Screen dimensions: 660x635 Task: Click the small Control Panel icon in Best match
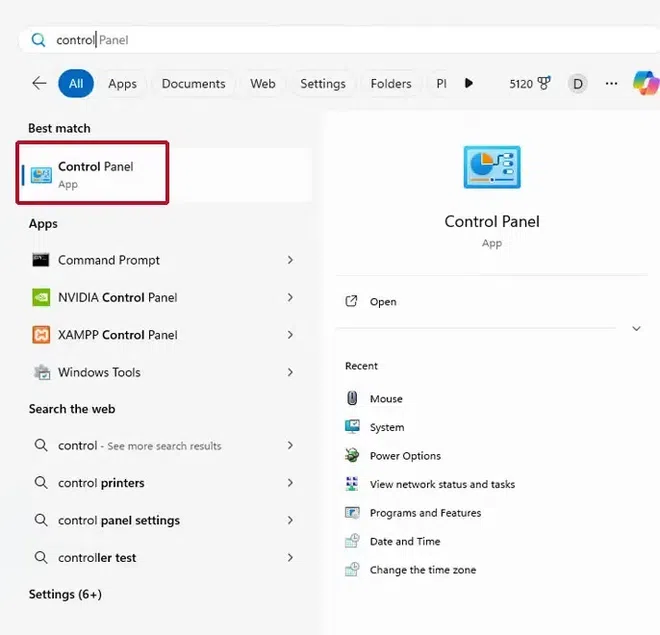[x=41, y=175]
